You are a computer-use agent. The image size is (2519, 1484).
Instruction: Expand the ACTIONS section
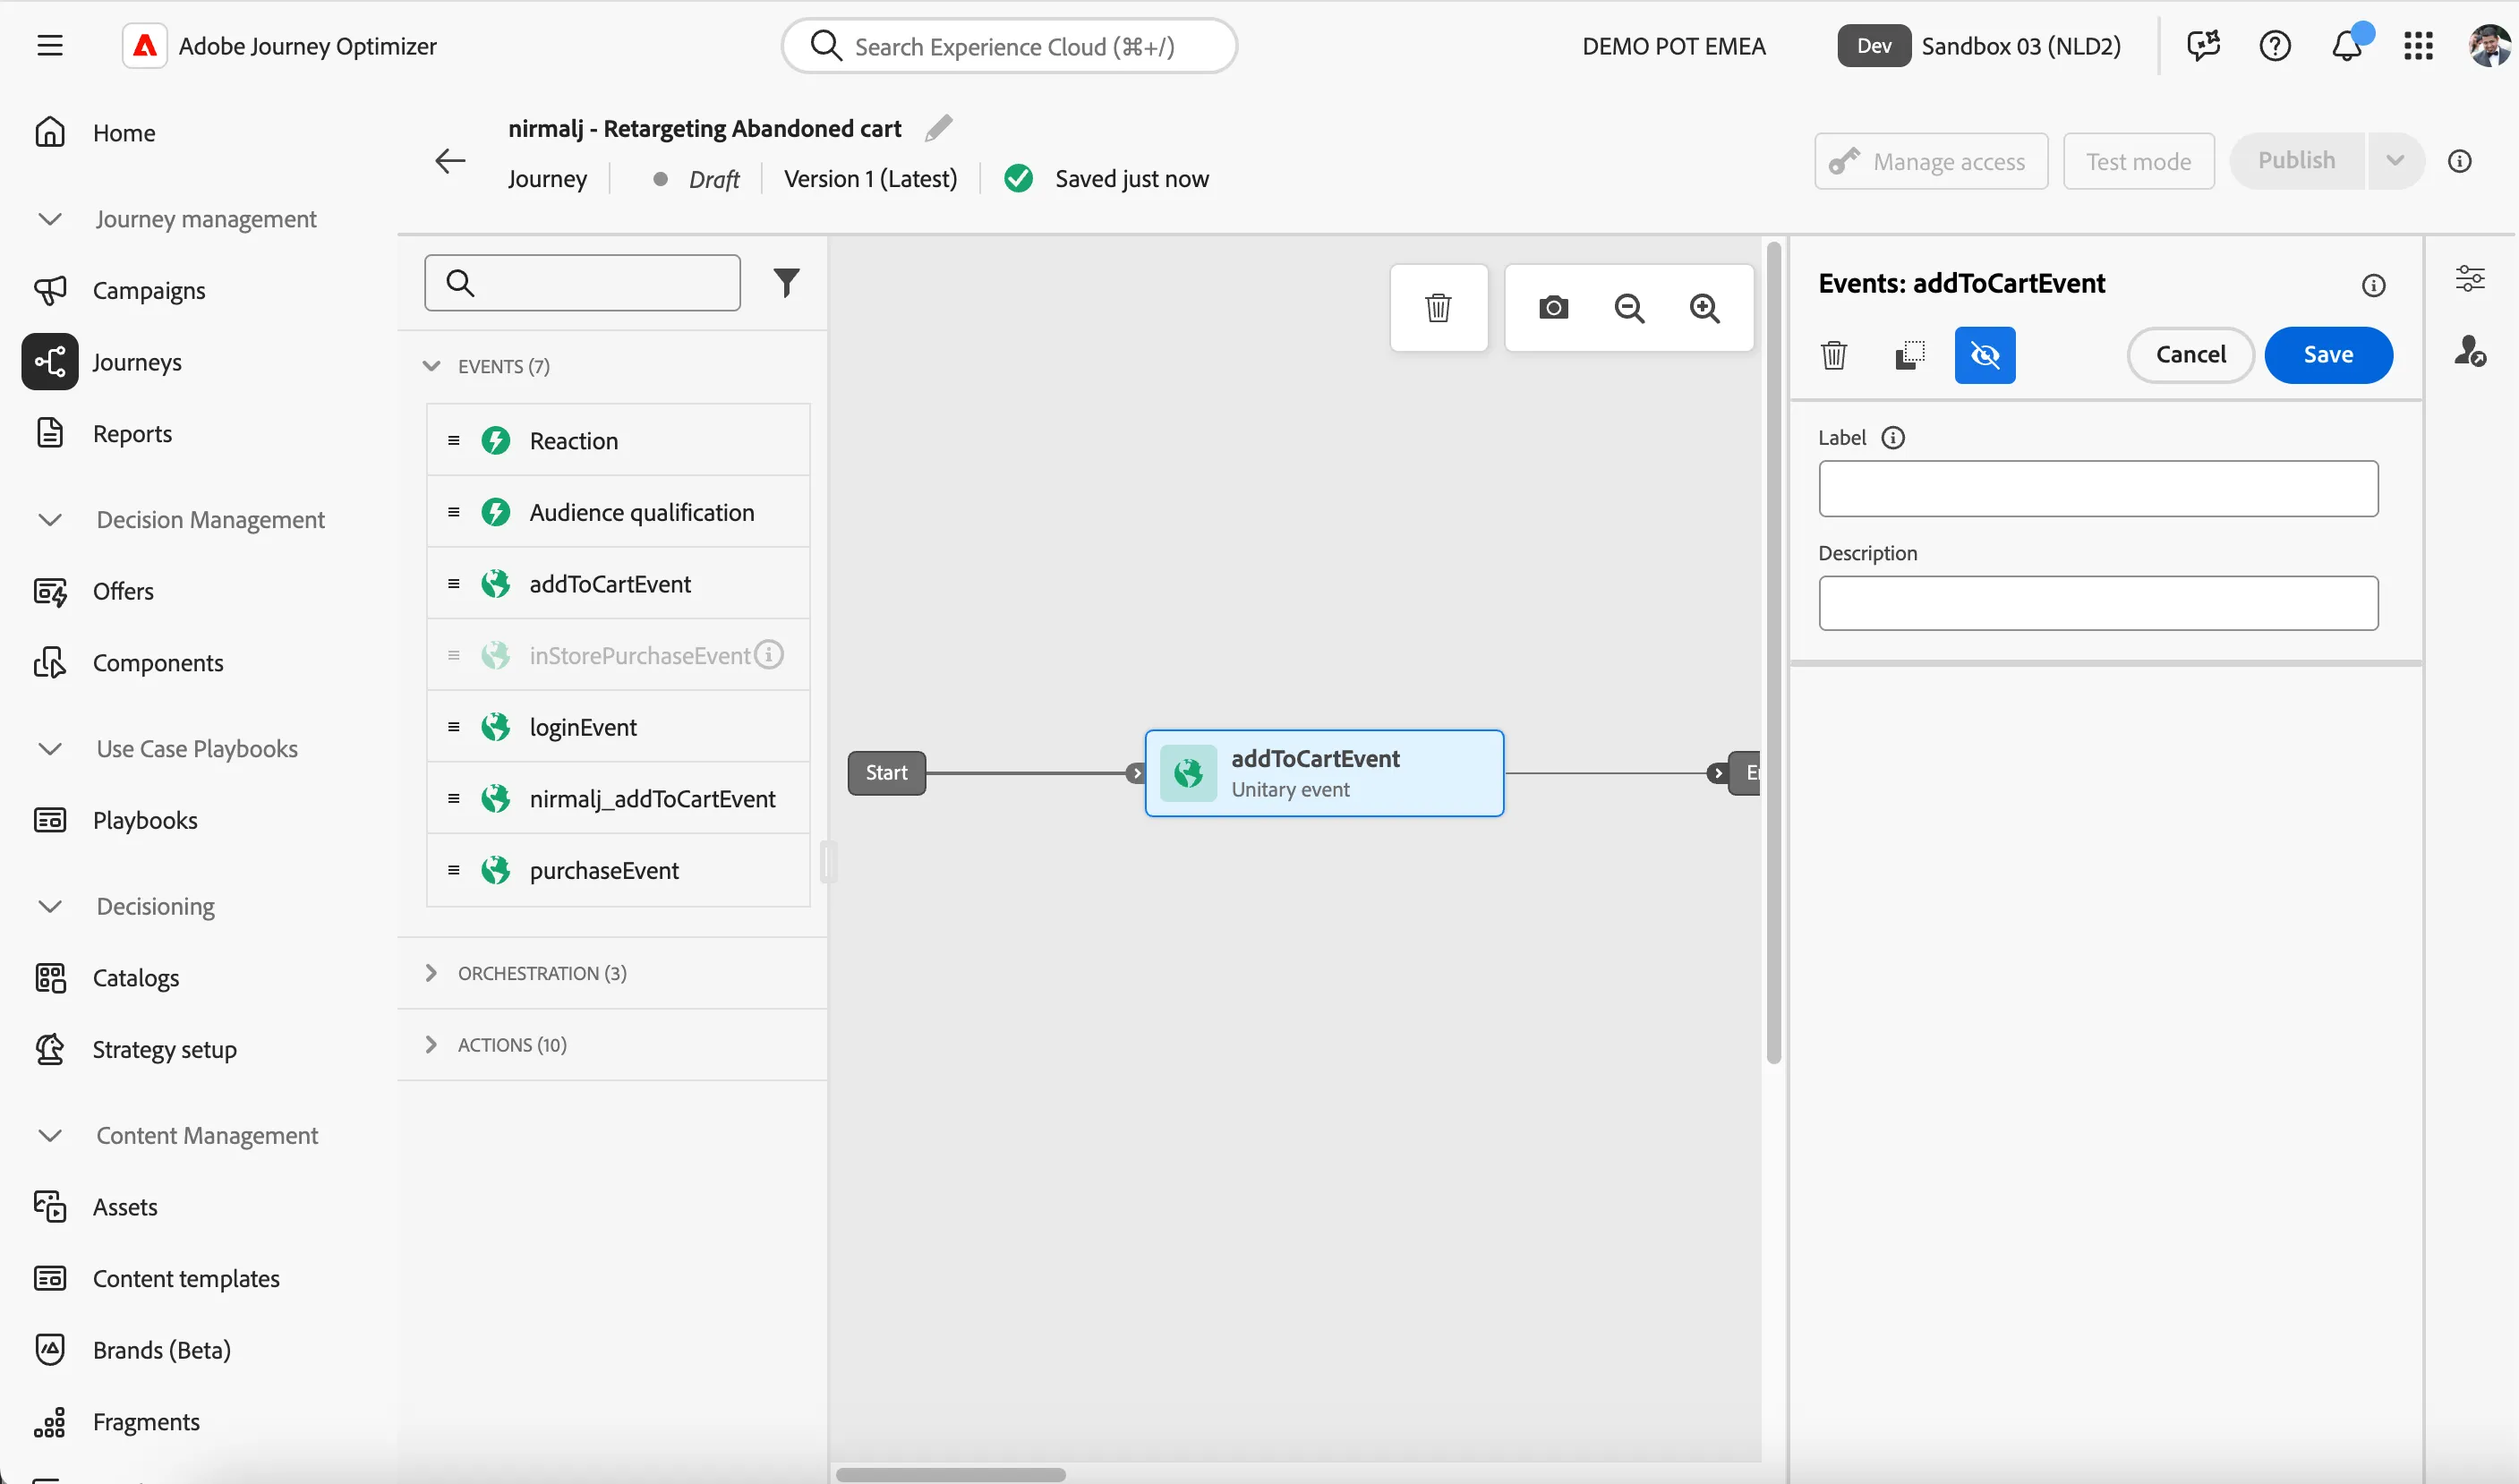point(431,1044)
